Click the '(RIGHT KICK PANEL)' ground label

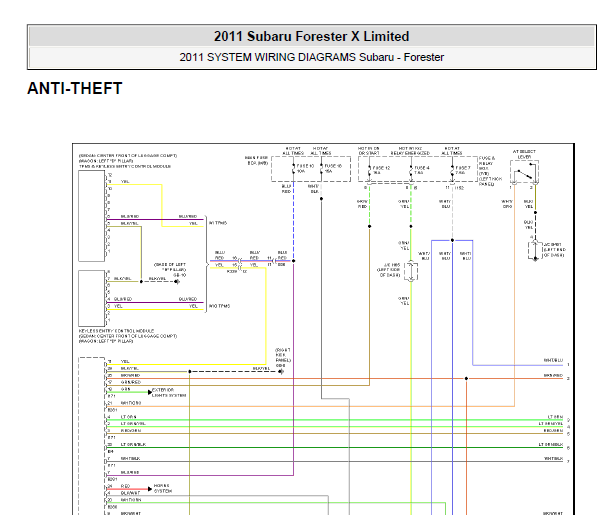point(283,355)
